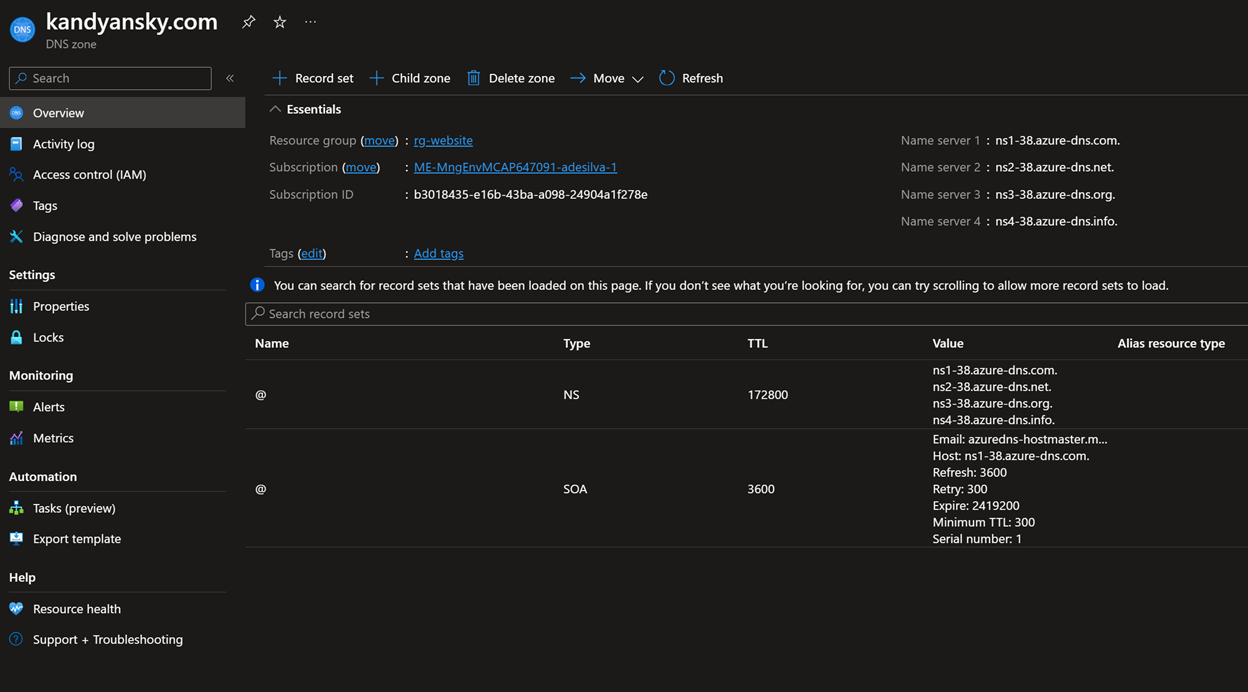The width and height of the screenshot is (1248, 692).
Task: Click the DNS zone icon beside title
Action: [22, 30]
